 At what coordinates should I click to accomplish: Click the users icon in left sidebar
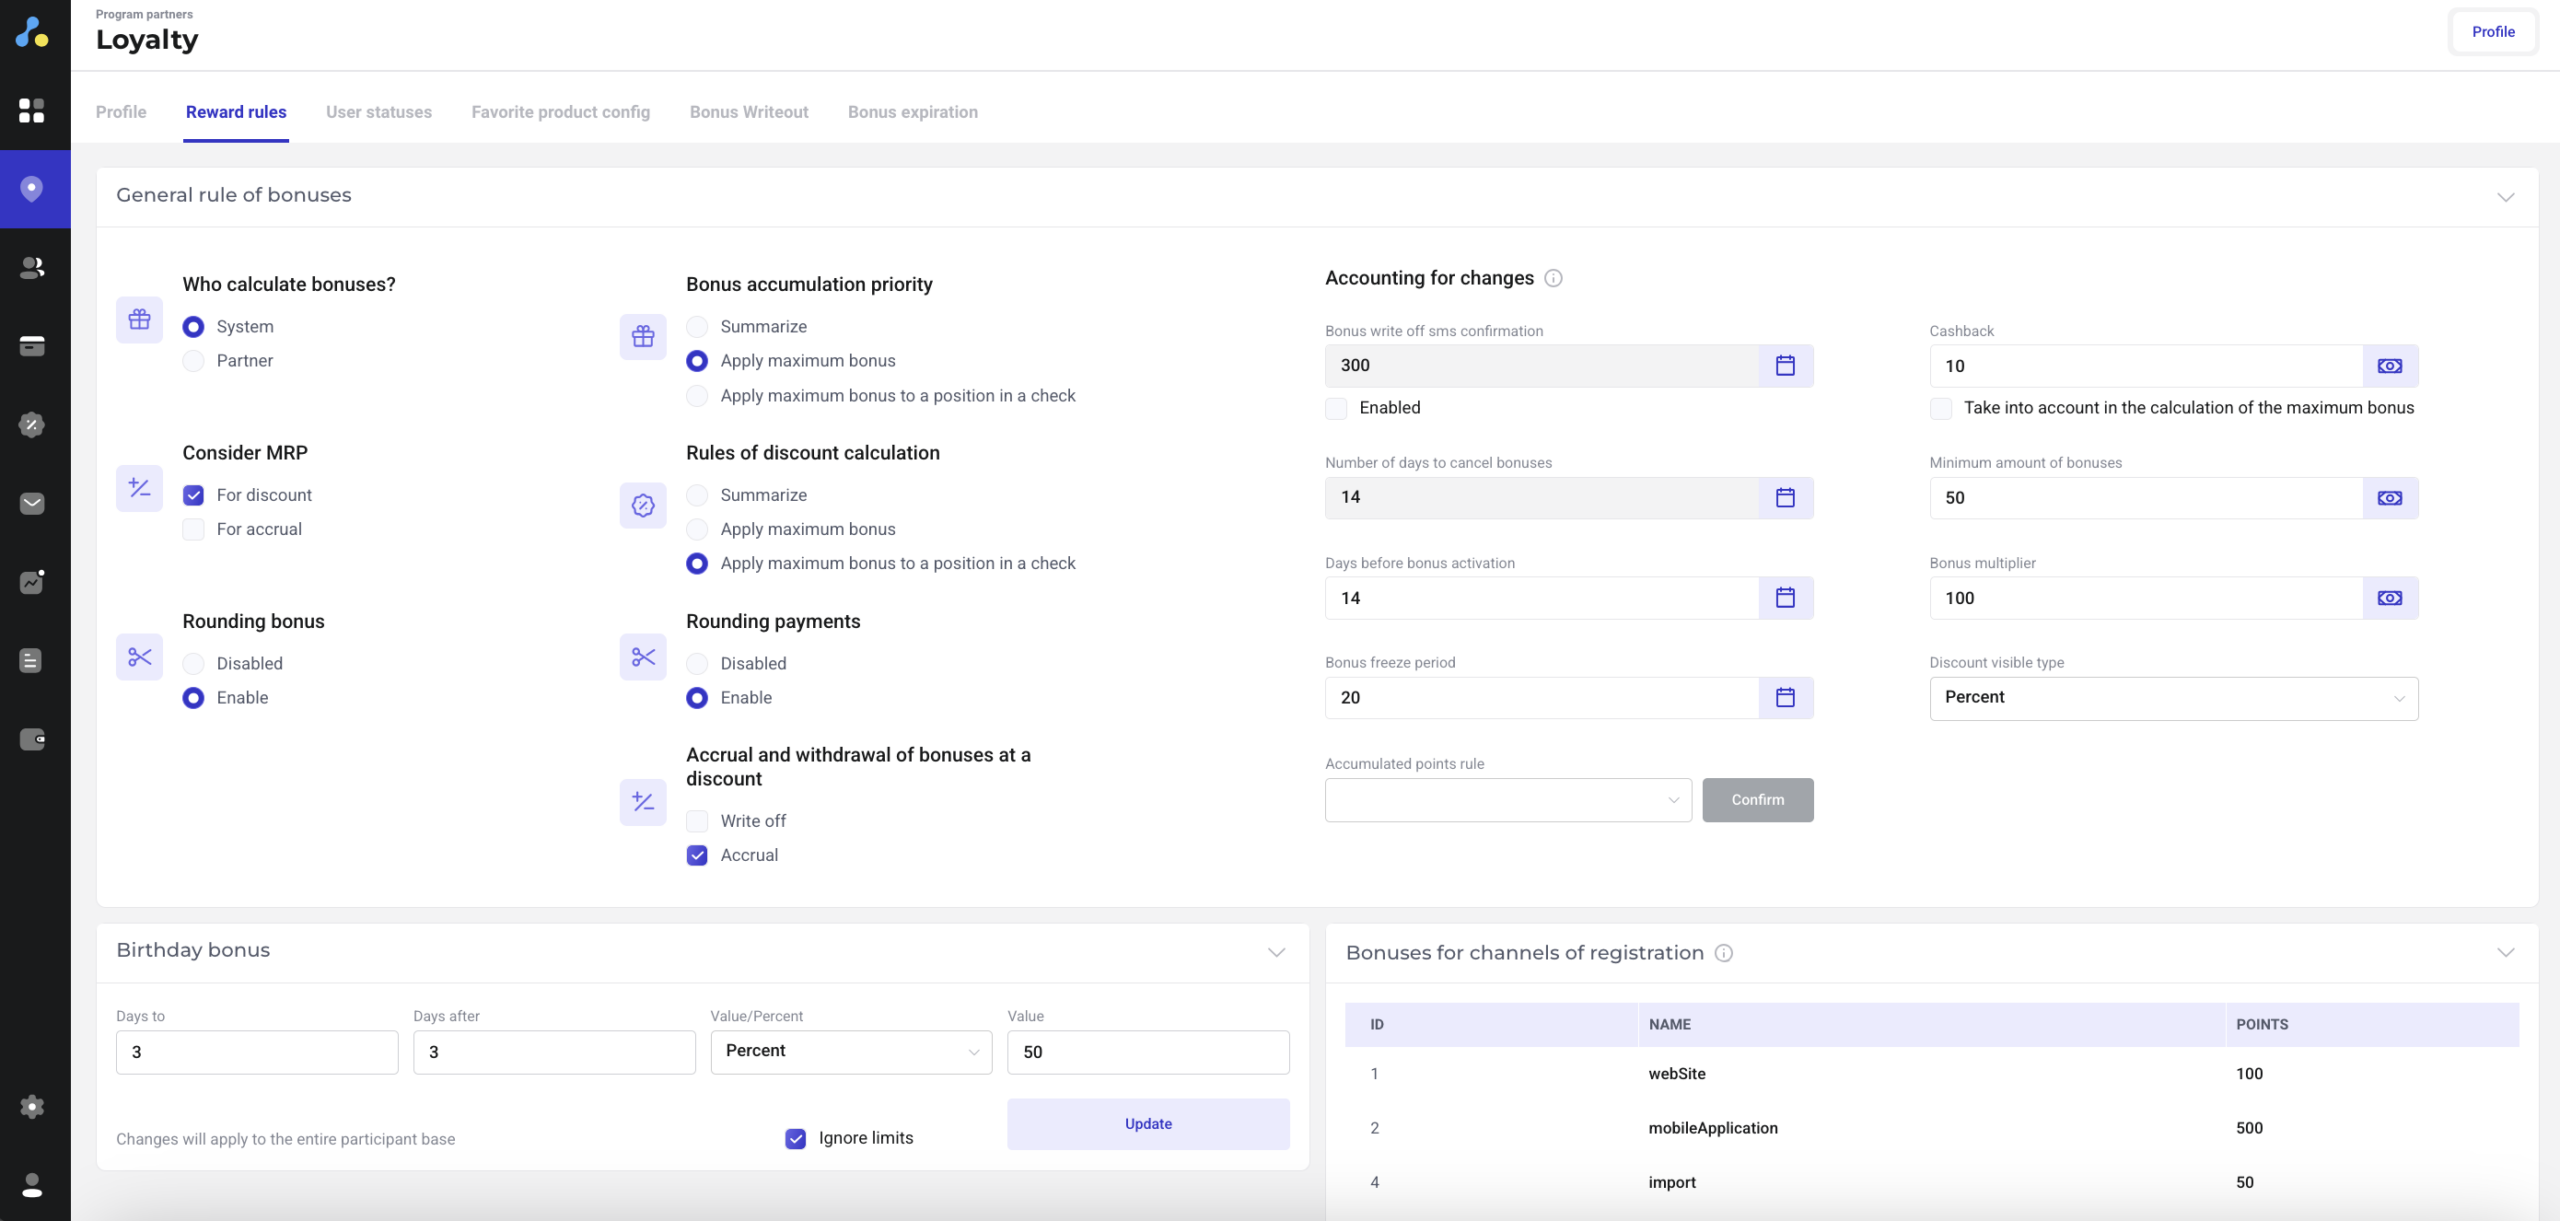click(x=32, y=267)
